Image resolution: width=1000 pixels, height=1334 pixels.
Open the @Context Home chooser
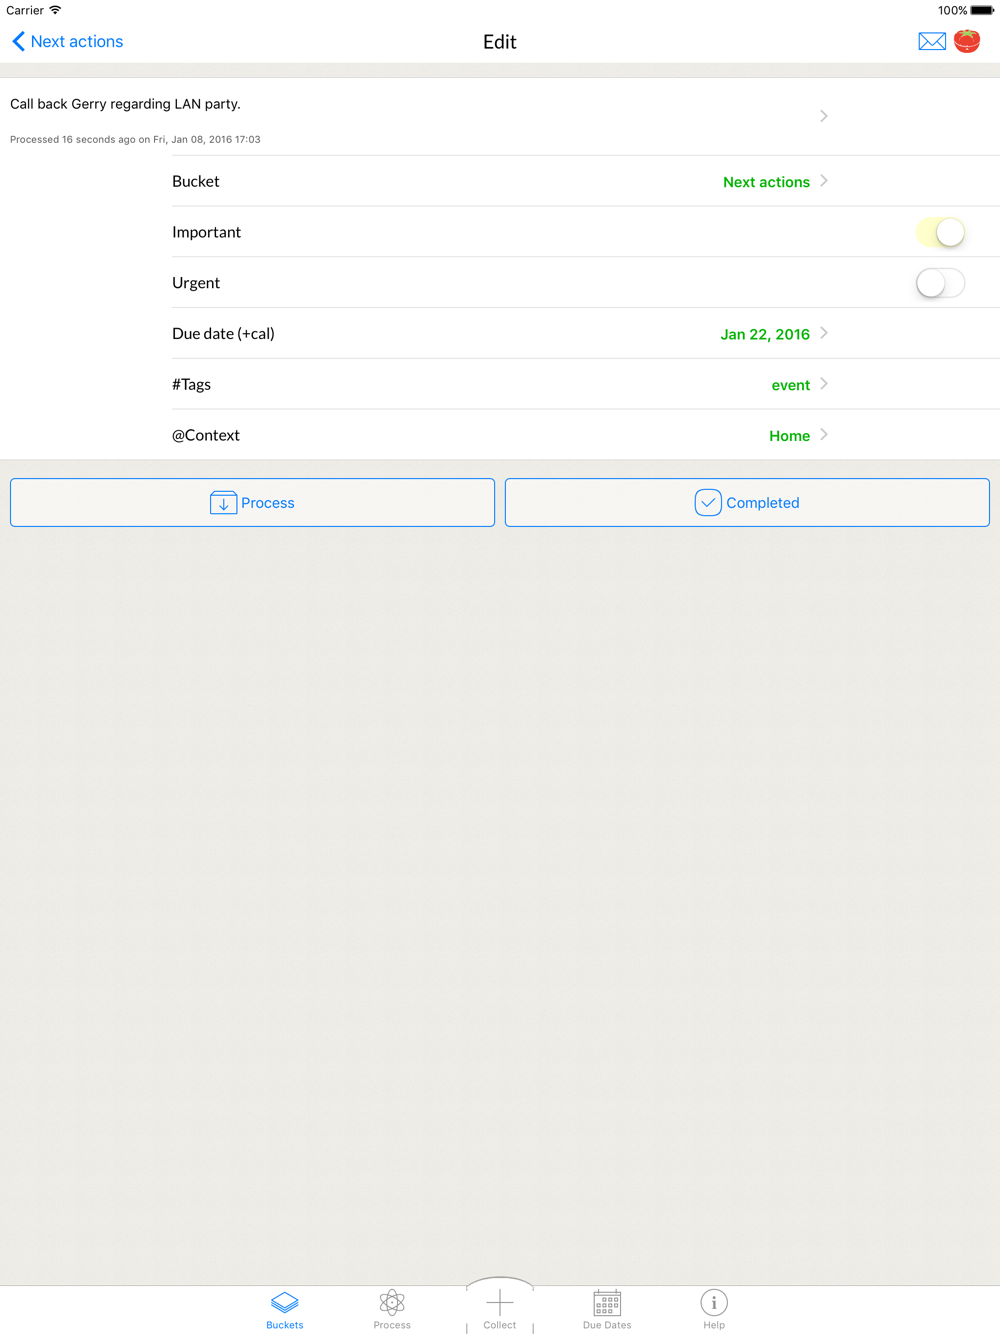pyautogui.click(x=789, y=435)
